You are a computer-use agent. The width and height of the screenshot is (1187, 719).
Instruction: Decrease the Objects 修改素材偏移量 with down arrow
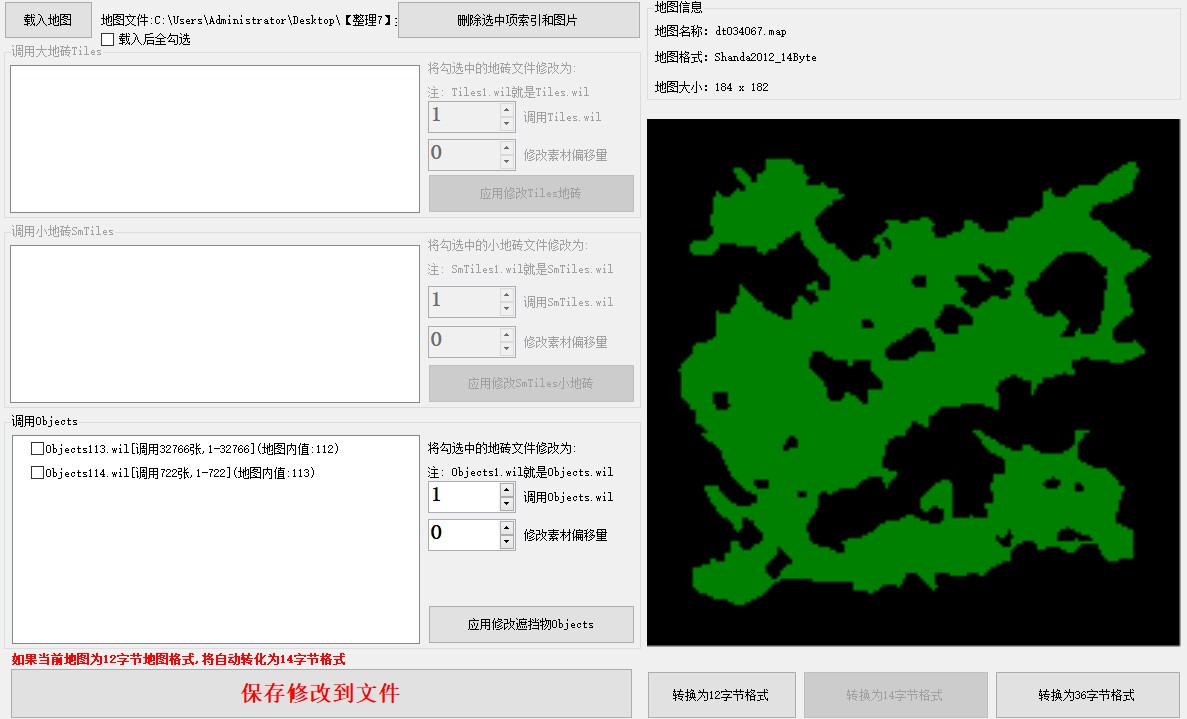pyautogui.click(x=507, y=542)
